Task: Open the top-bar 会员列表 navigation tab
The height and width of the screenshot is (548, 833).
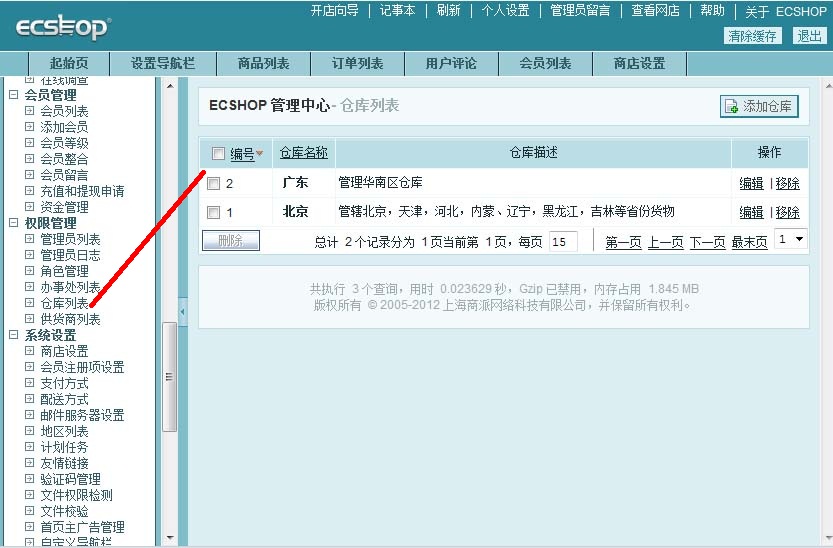Action: [x=545, y=64]
